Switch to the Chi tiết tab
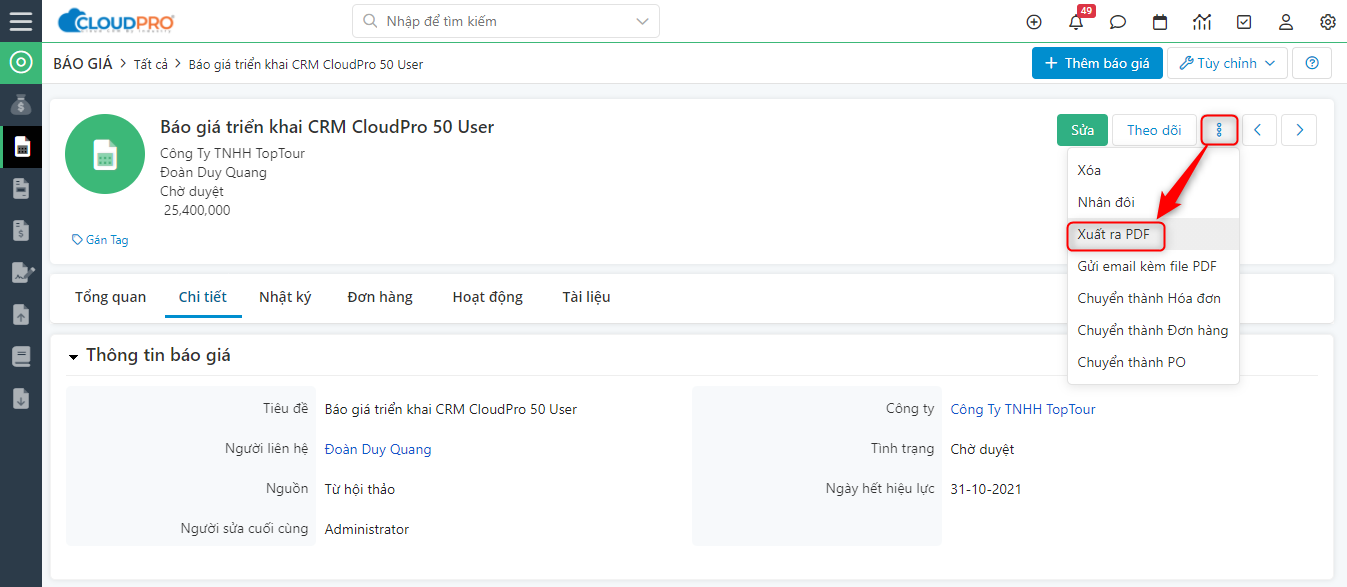 (203, 297)
